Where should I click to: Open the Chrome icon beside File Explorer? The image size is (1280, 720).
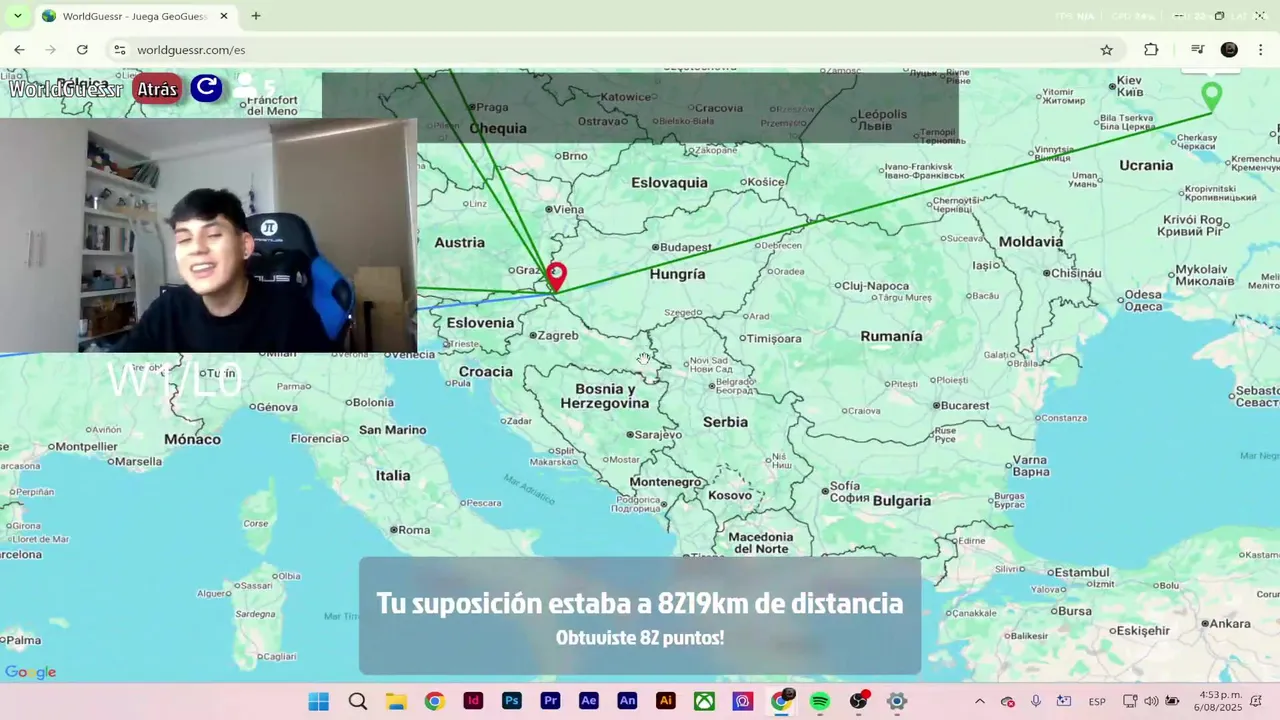434,701
